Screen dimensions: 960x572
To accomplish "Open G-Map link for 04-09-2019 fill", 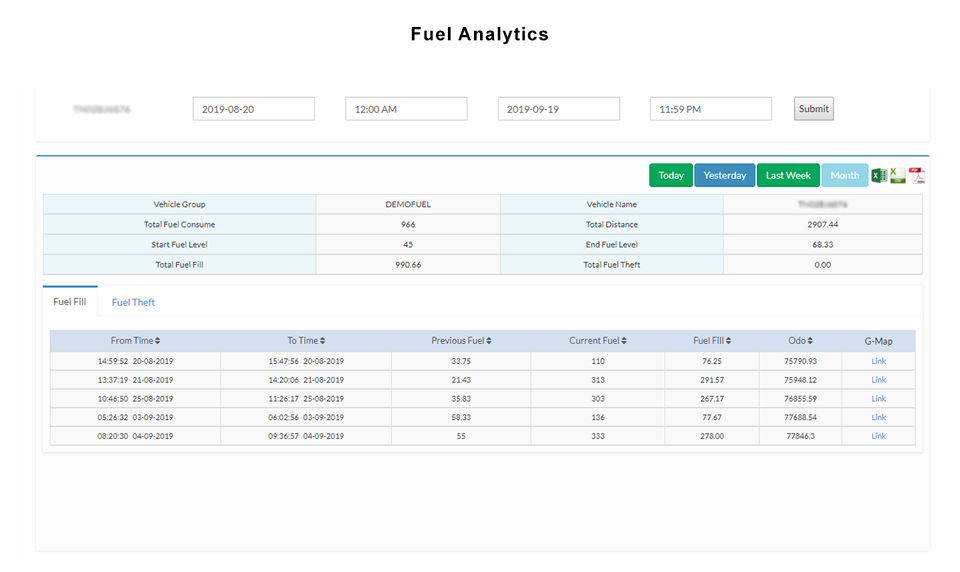I will [879, 436].
